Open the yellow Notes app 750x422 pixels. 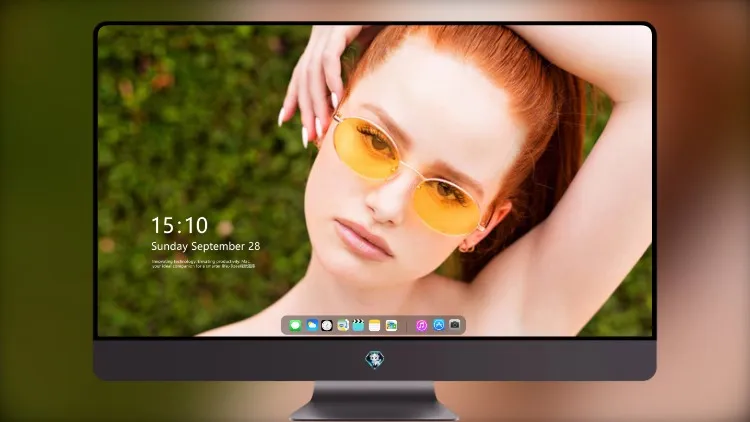375,326
